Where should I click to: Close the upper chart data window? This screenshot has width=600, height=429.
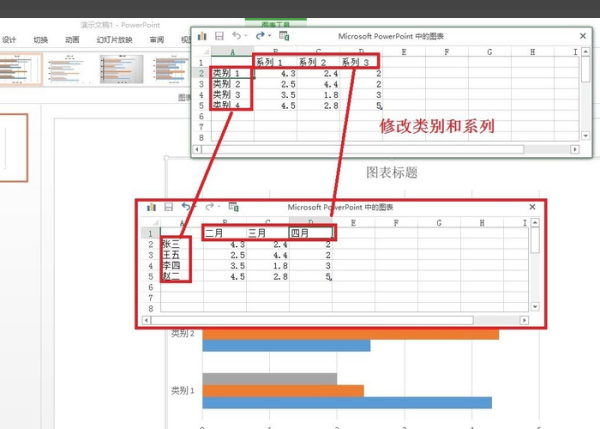click(x=583, y=36)
